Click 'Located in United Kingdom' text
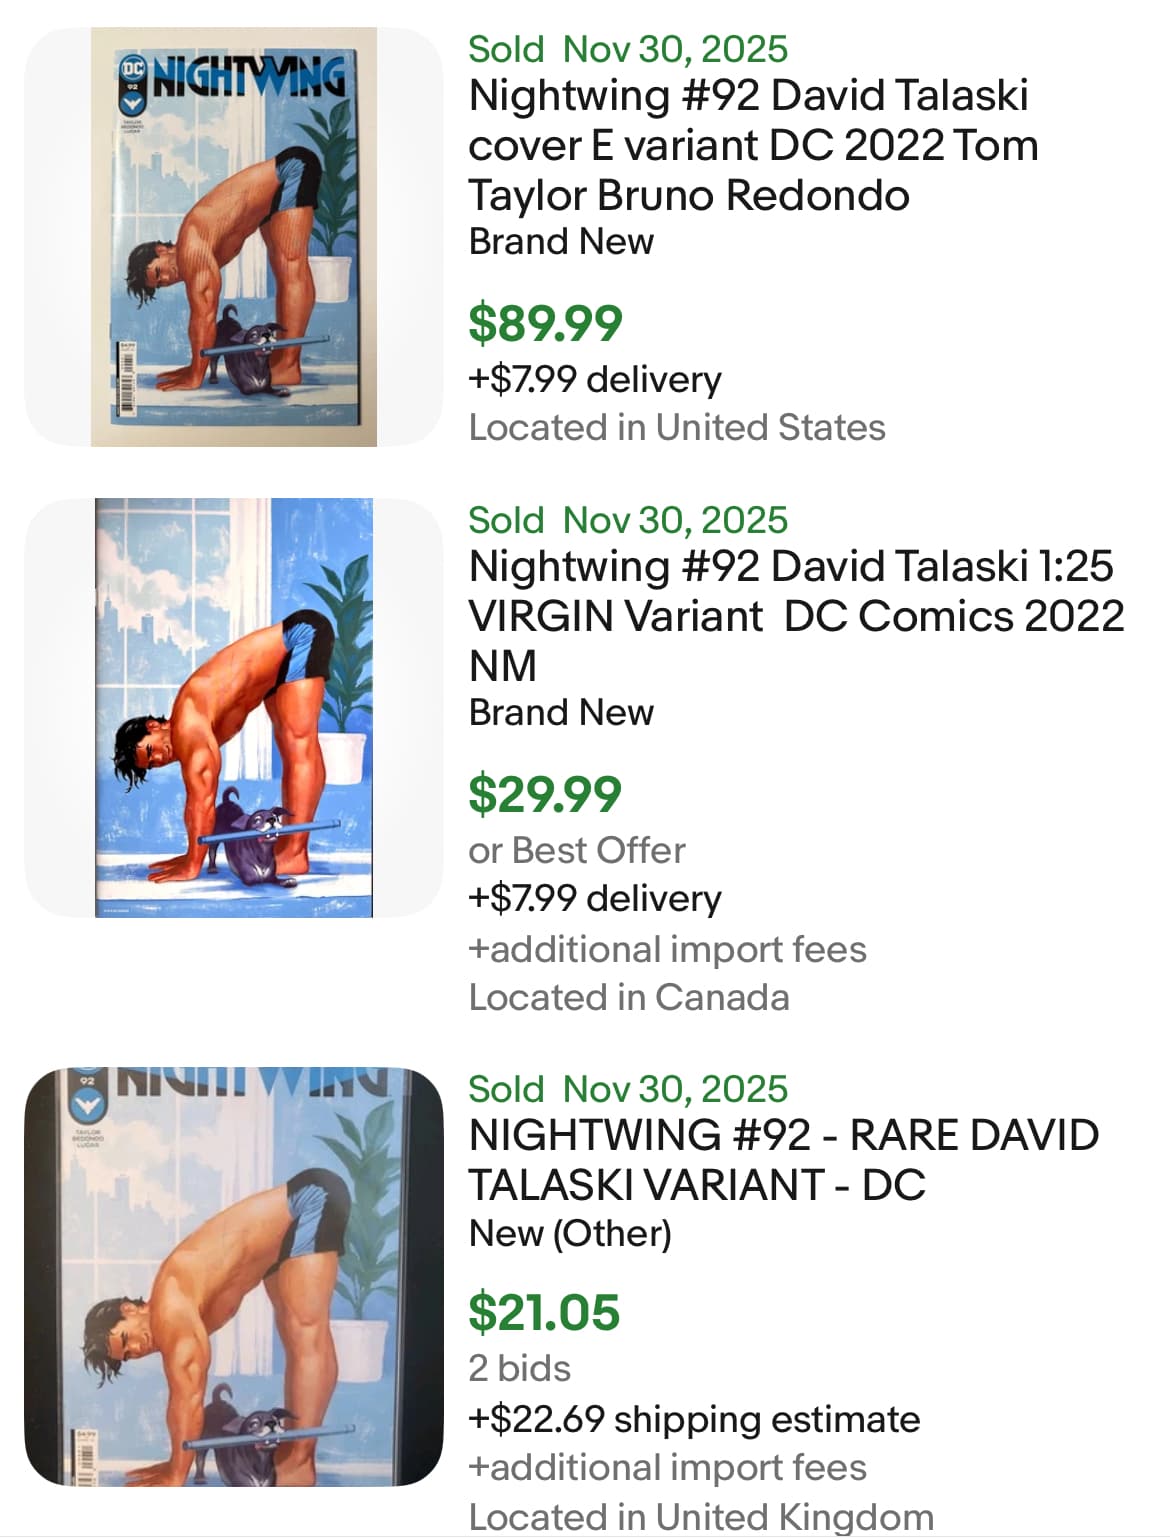Viewport: 1170px width, 1538px height. 701,1517
